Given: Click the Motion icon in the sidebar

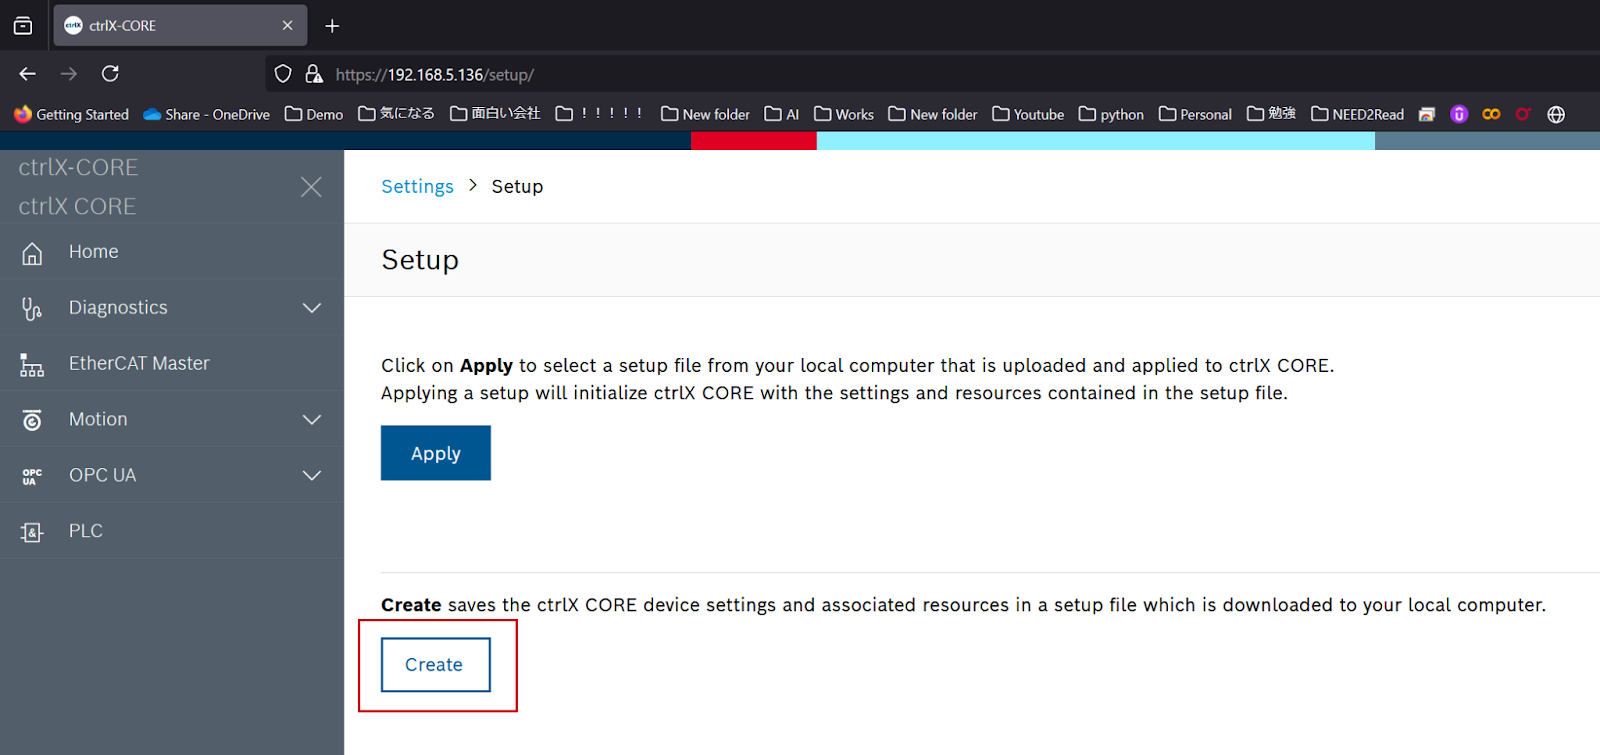Looking at the screenshot, I should pyautogui.click(x=32, y=421).
